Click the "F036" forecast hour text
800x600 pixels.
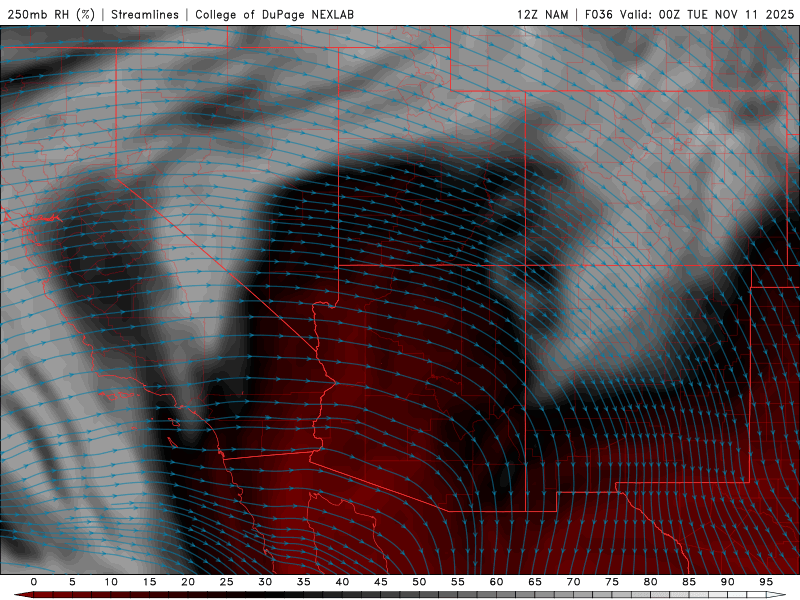(x=598, y=15)
